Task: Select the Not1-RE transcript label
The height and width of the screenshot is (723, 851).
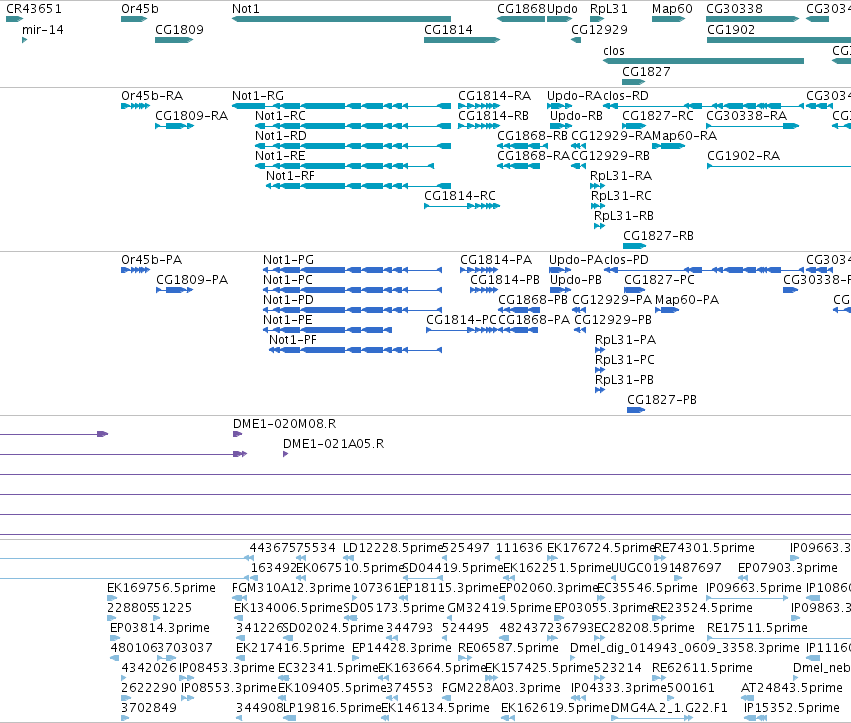Action: click(x=280, y=156)
